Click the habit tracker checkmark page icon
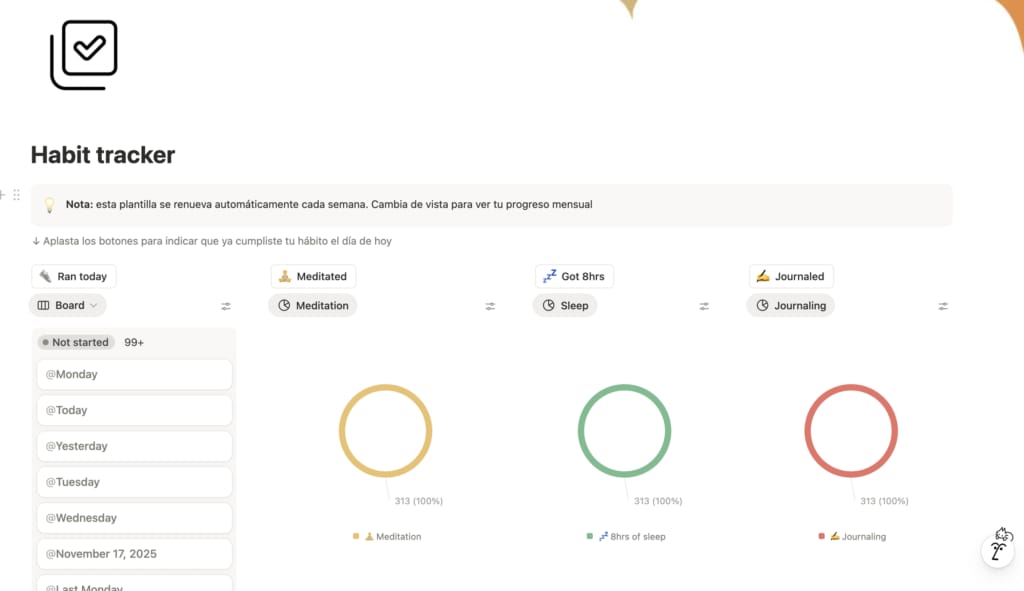Screen dimensions: 1024x591 [84, 55]
